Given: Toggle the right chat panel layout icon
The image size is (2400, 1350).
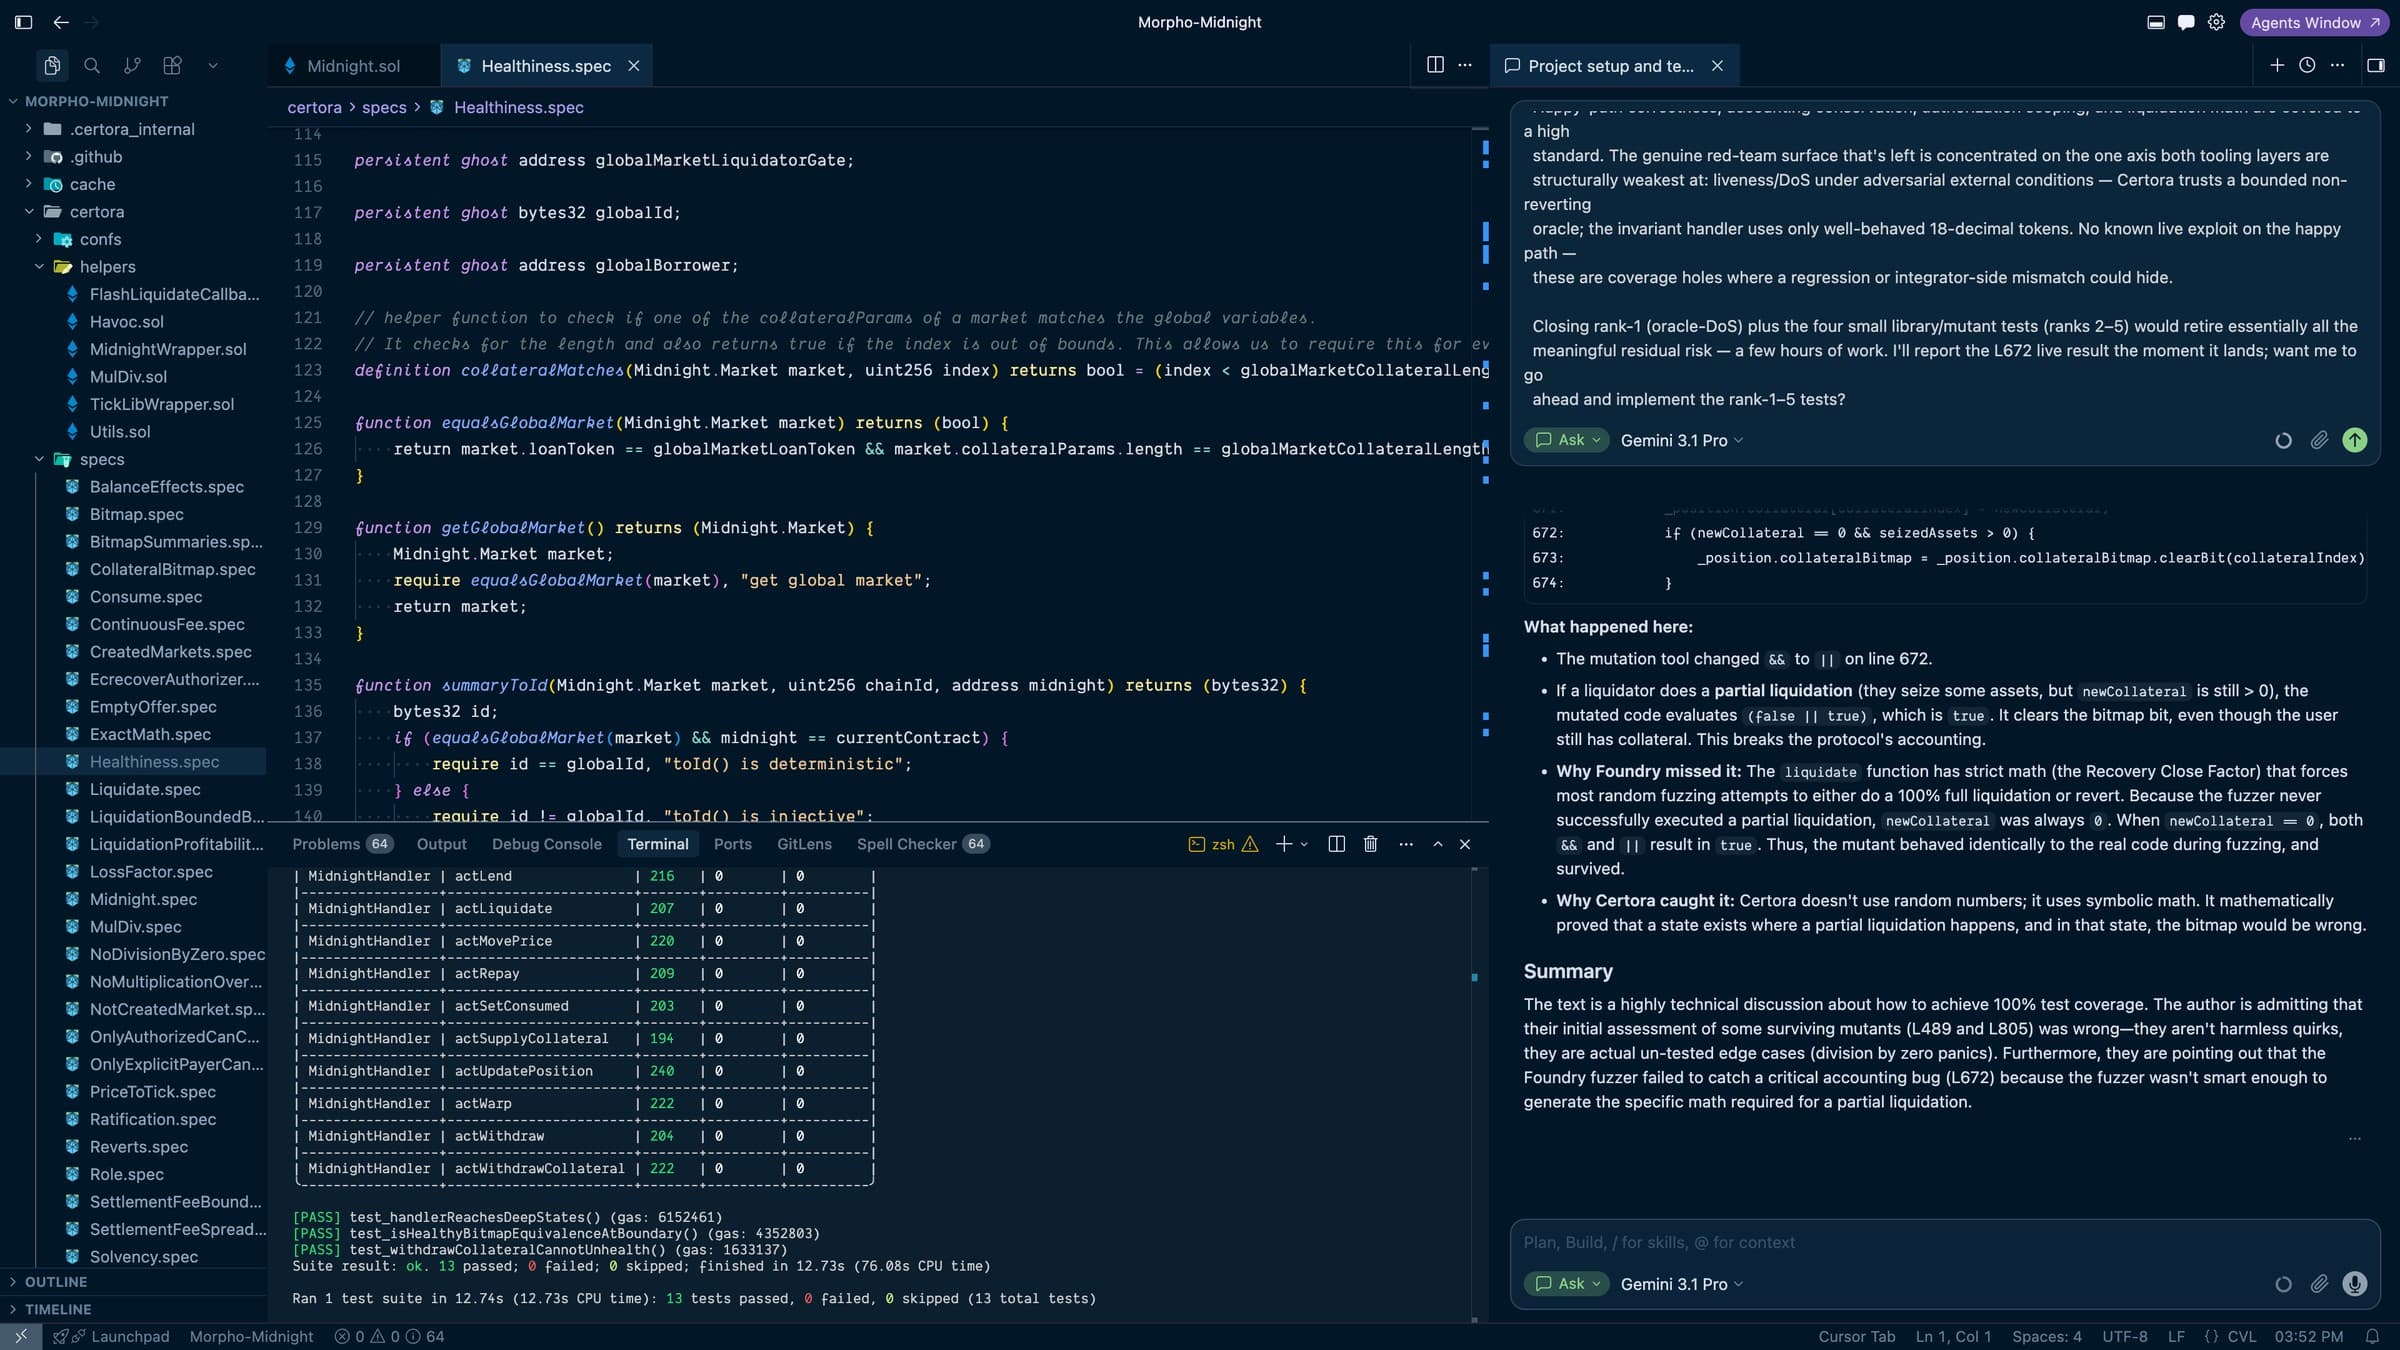Looking at the screenshot, I should point(2376,65).
